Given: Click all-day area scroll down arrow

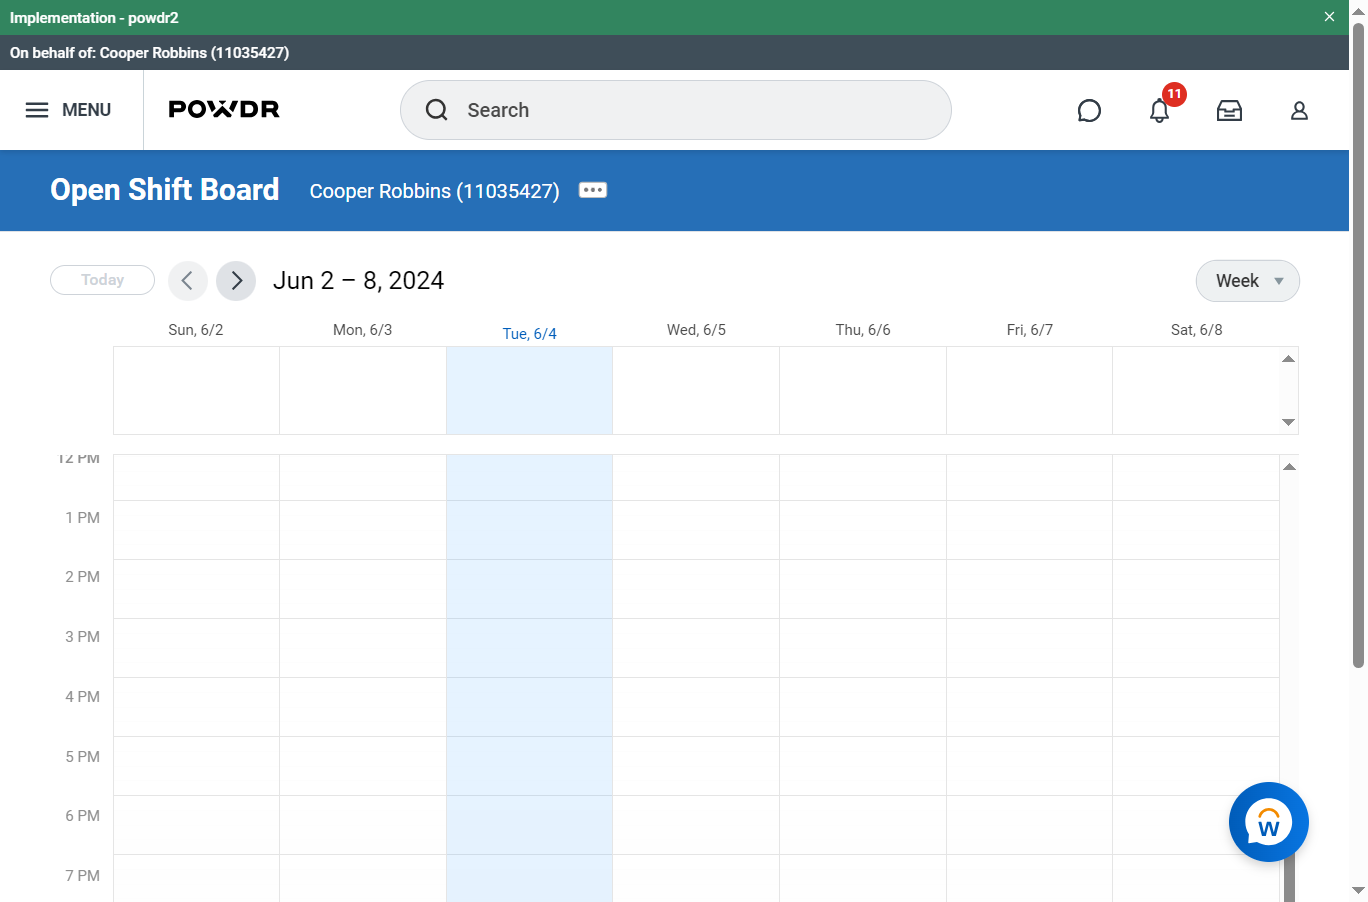Looking at the screenshot, I should pyautogui.click(x=1289, y=422).
